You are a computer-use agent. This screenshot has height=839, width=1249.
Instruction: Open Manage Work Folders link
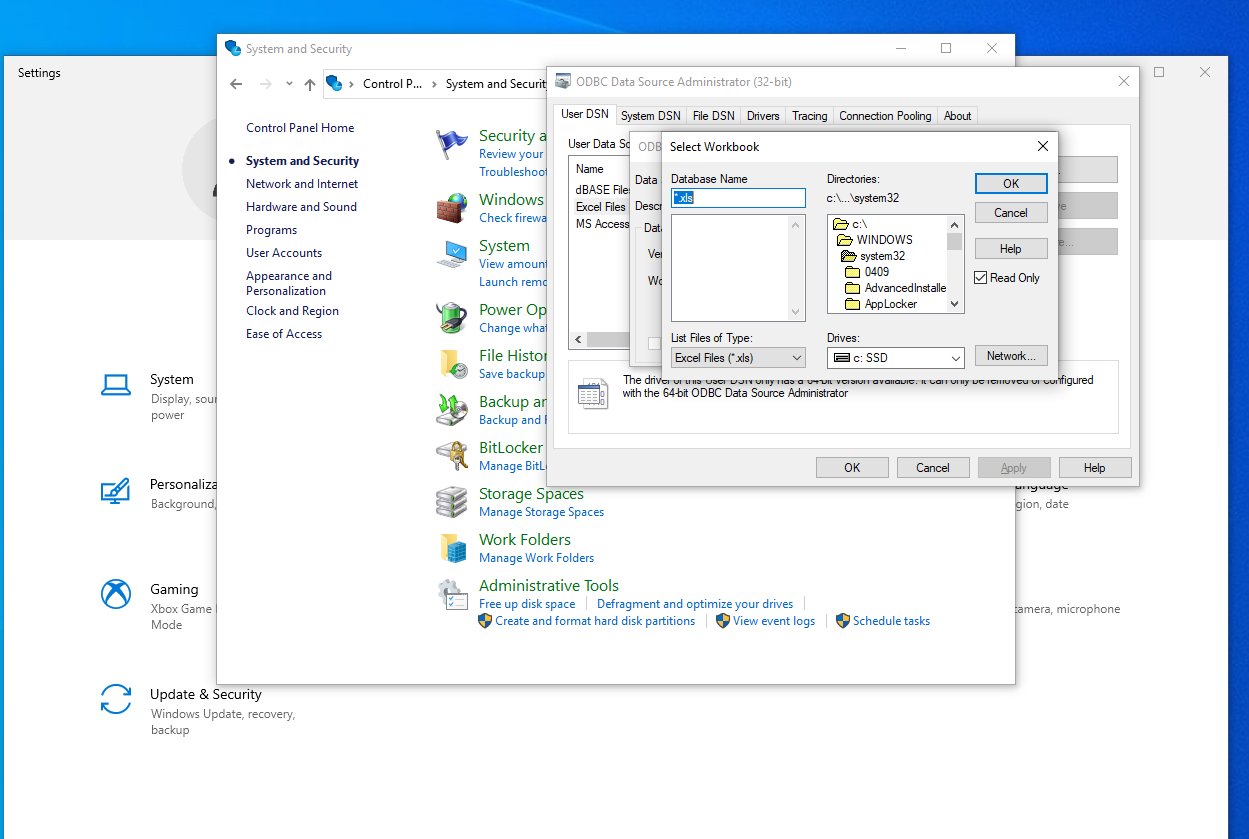click(x=536, y=558)
